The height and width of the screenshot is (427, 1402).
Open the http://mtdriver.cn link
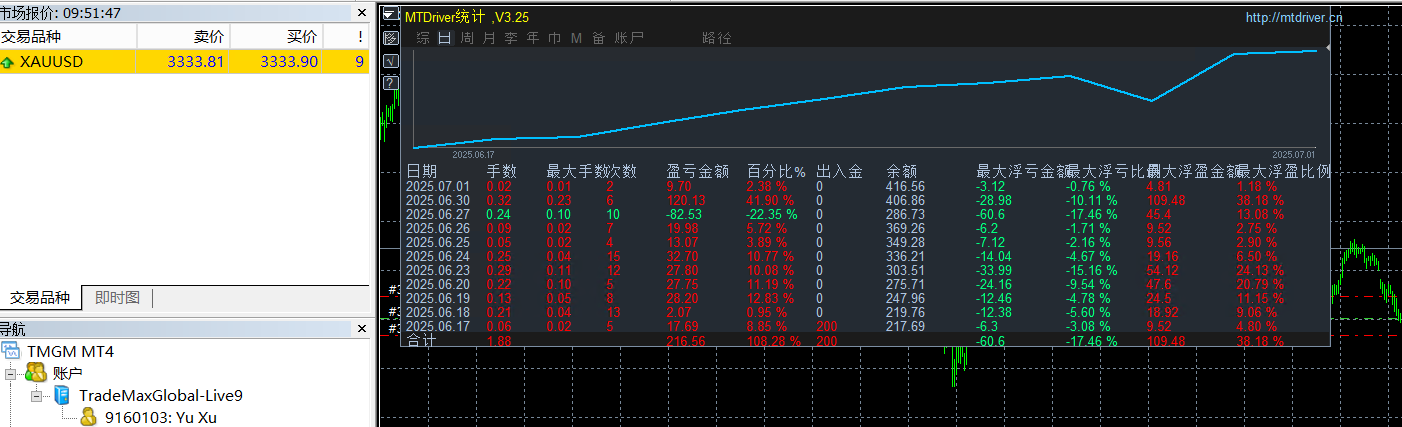pyautogui.click(x=1293, y=17)
